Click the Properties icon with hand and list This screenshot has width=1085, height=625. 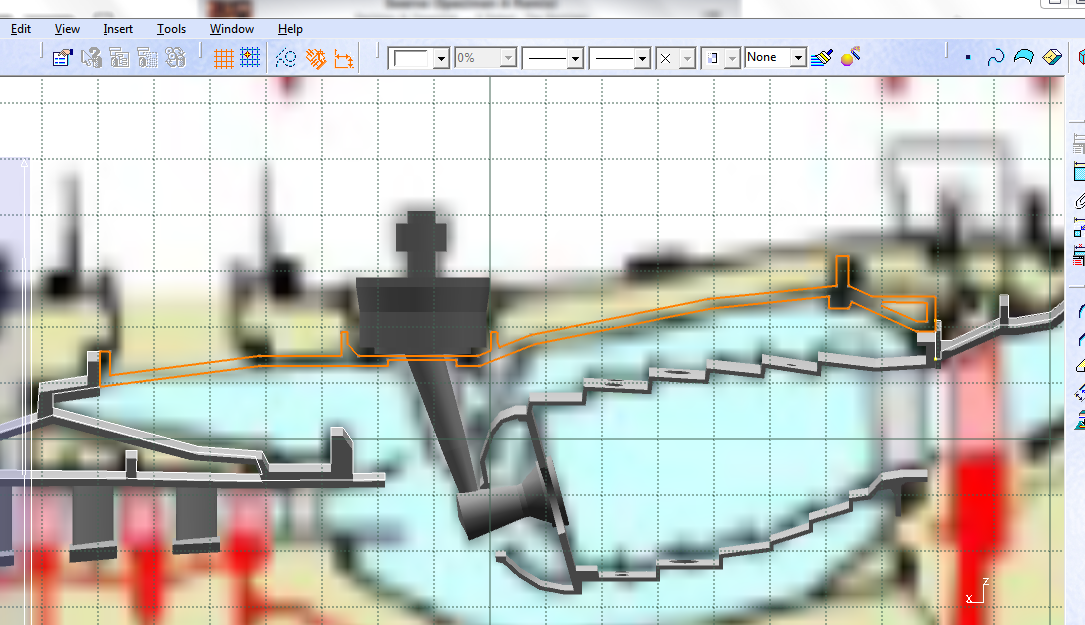point(62,57)
